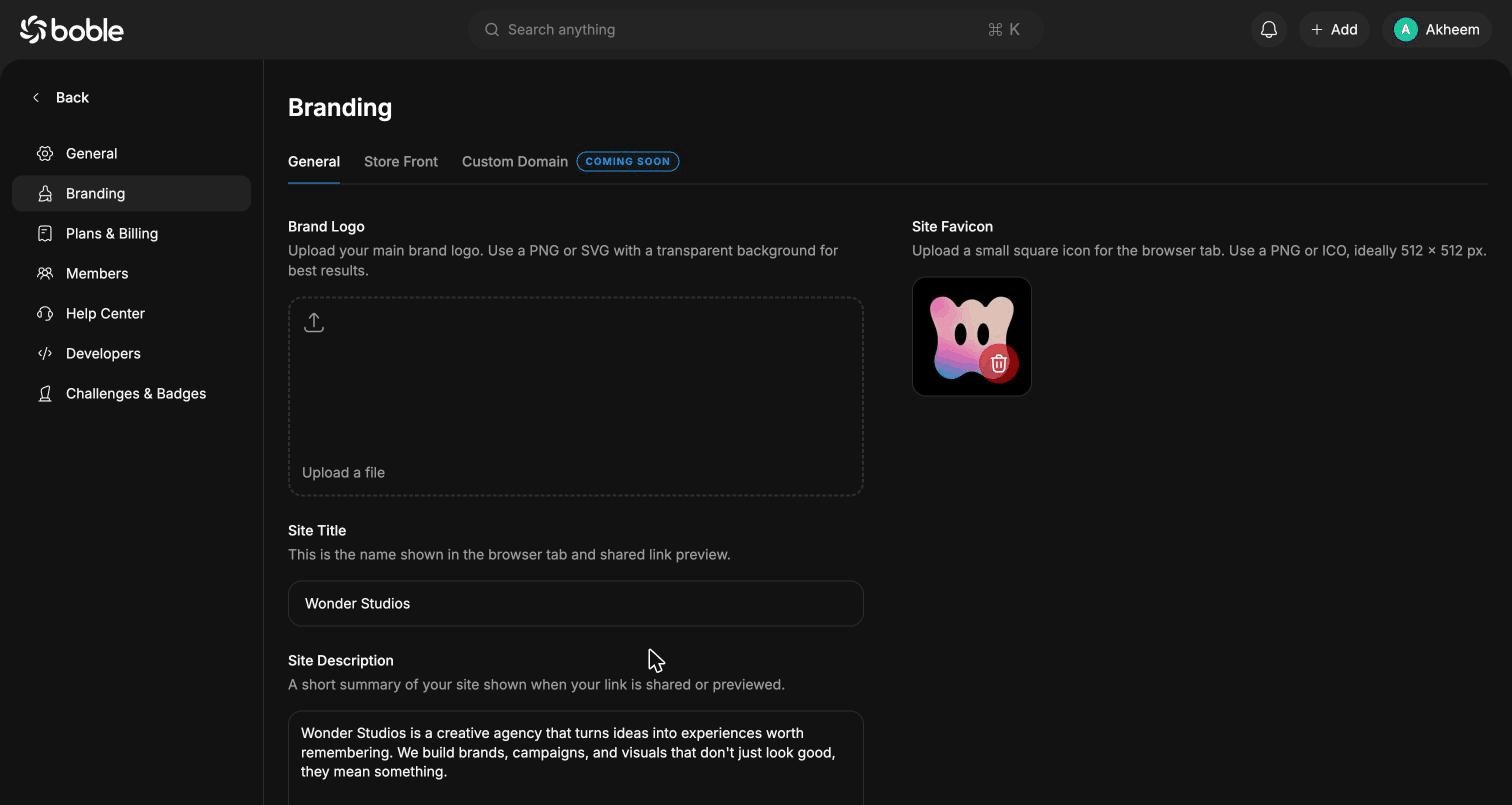Click the Developers code icon
1512x805 pixels.
point(45,353)
